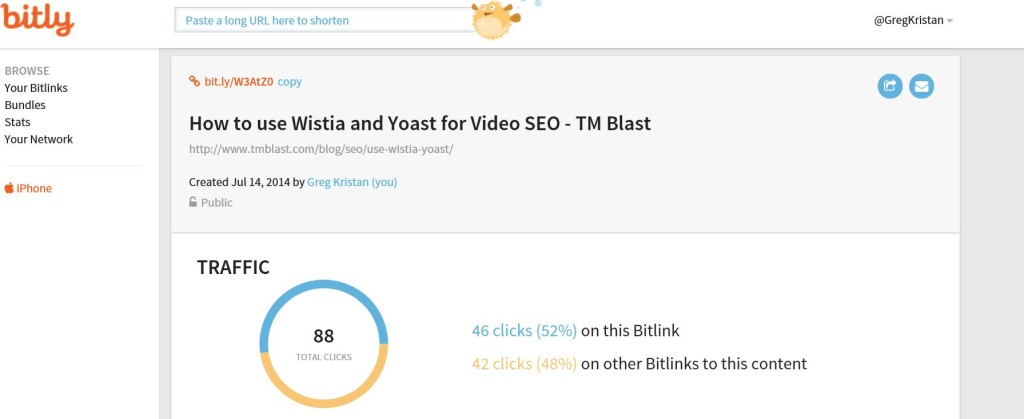Click the chain link icon beside bit.ly/W3AtZ0
1024x419 pixels.
[195, 82]
